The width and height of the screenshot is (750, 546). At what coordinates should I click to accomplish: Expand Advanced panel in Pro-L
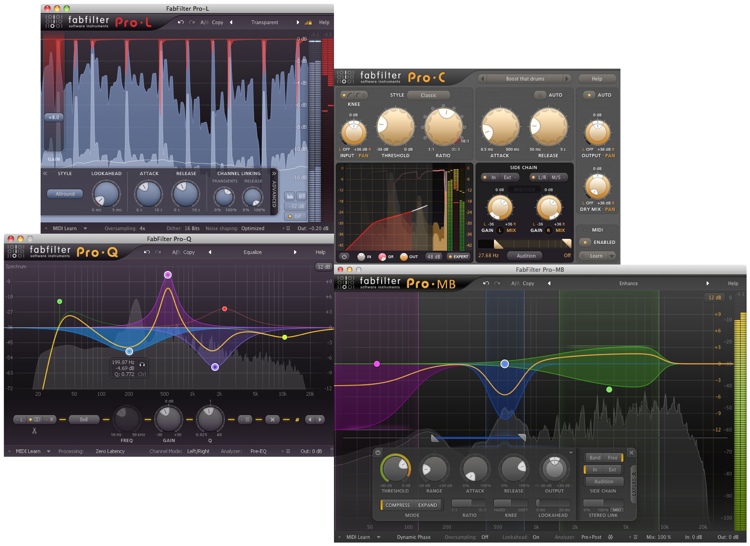274,193
